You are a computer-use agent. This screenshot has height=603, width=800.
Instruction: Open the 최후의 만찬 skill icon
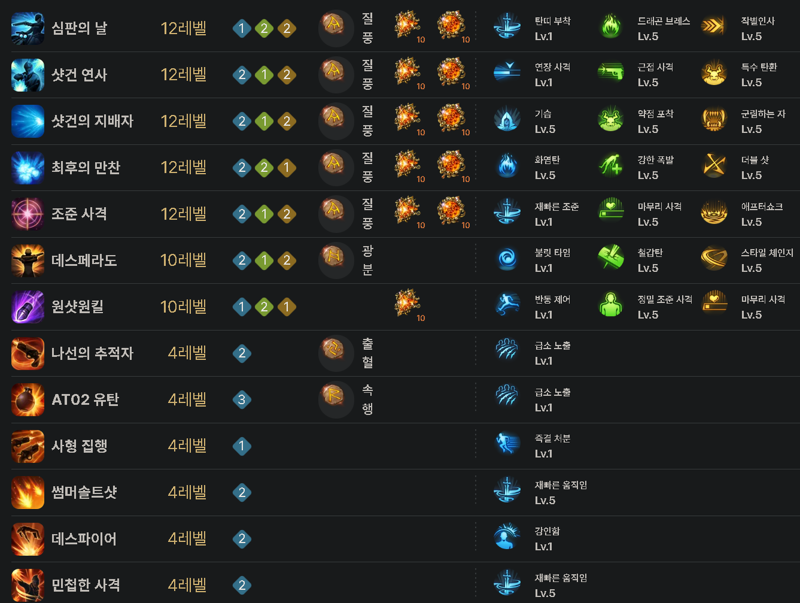(x=28, y=168)
